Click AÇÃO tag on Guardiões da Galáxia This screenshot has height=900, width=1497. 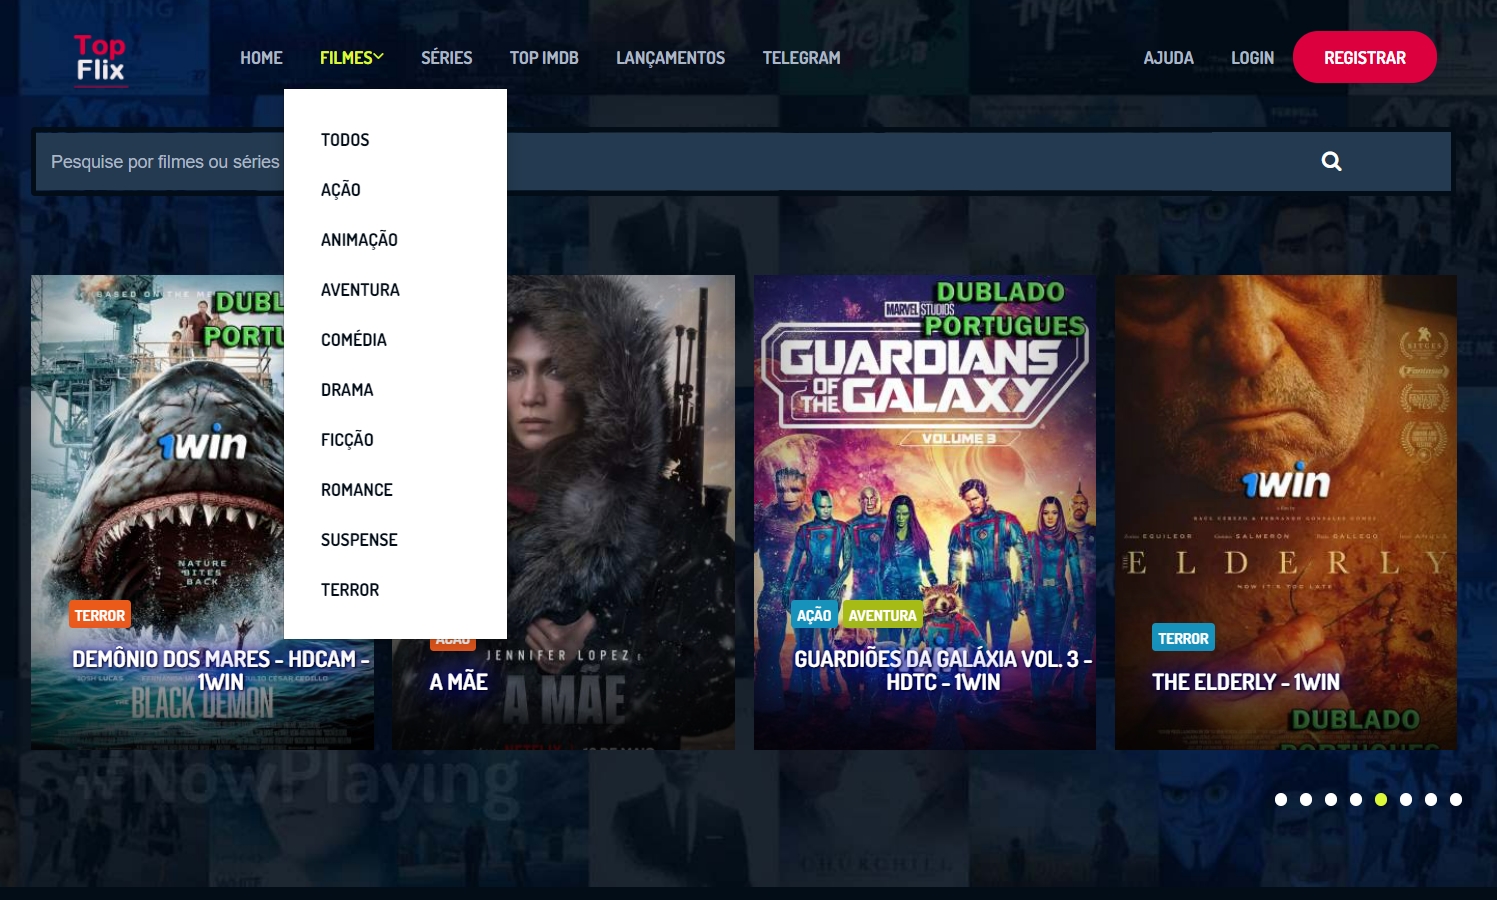coord(814,615)
